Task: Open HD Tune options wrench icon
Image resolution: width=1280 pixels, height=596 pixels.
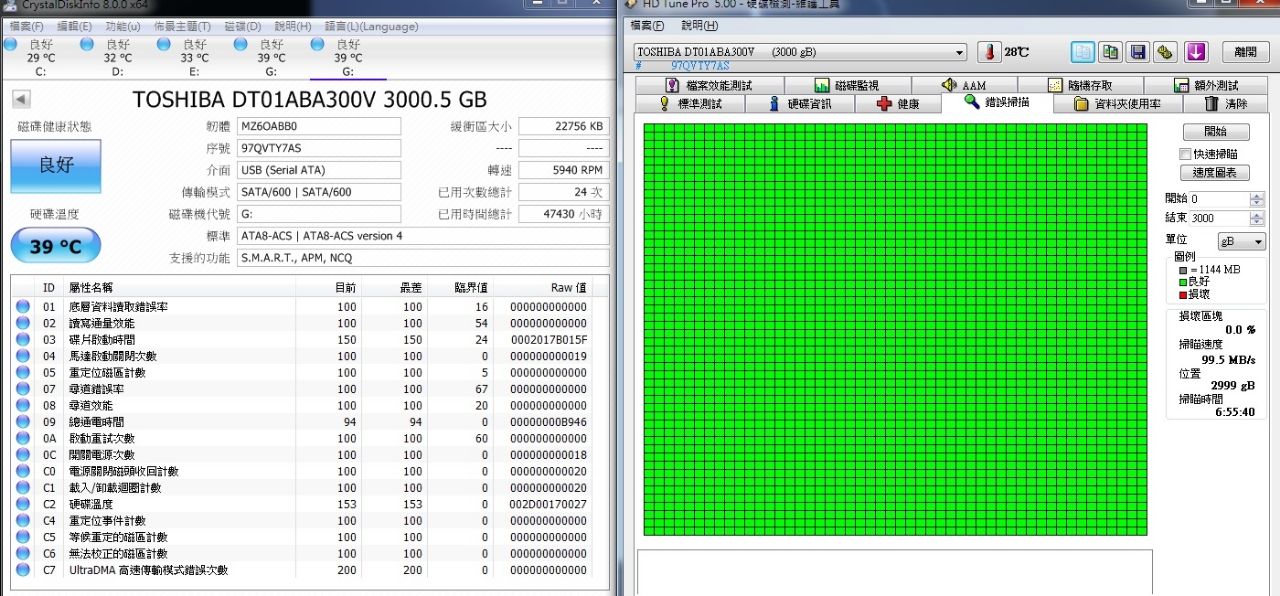Action: [x=1165, y=52]
